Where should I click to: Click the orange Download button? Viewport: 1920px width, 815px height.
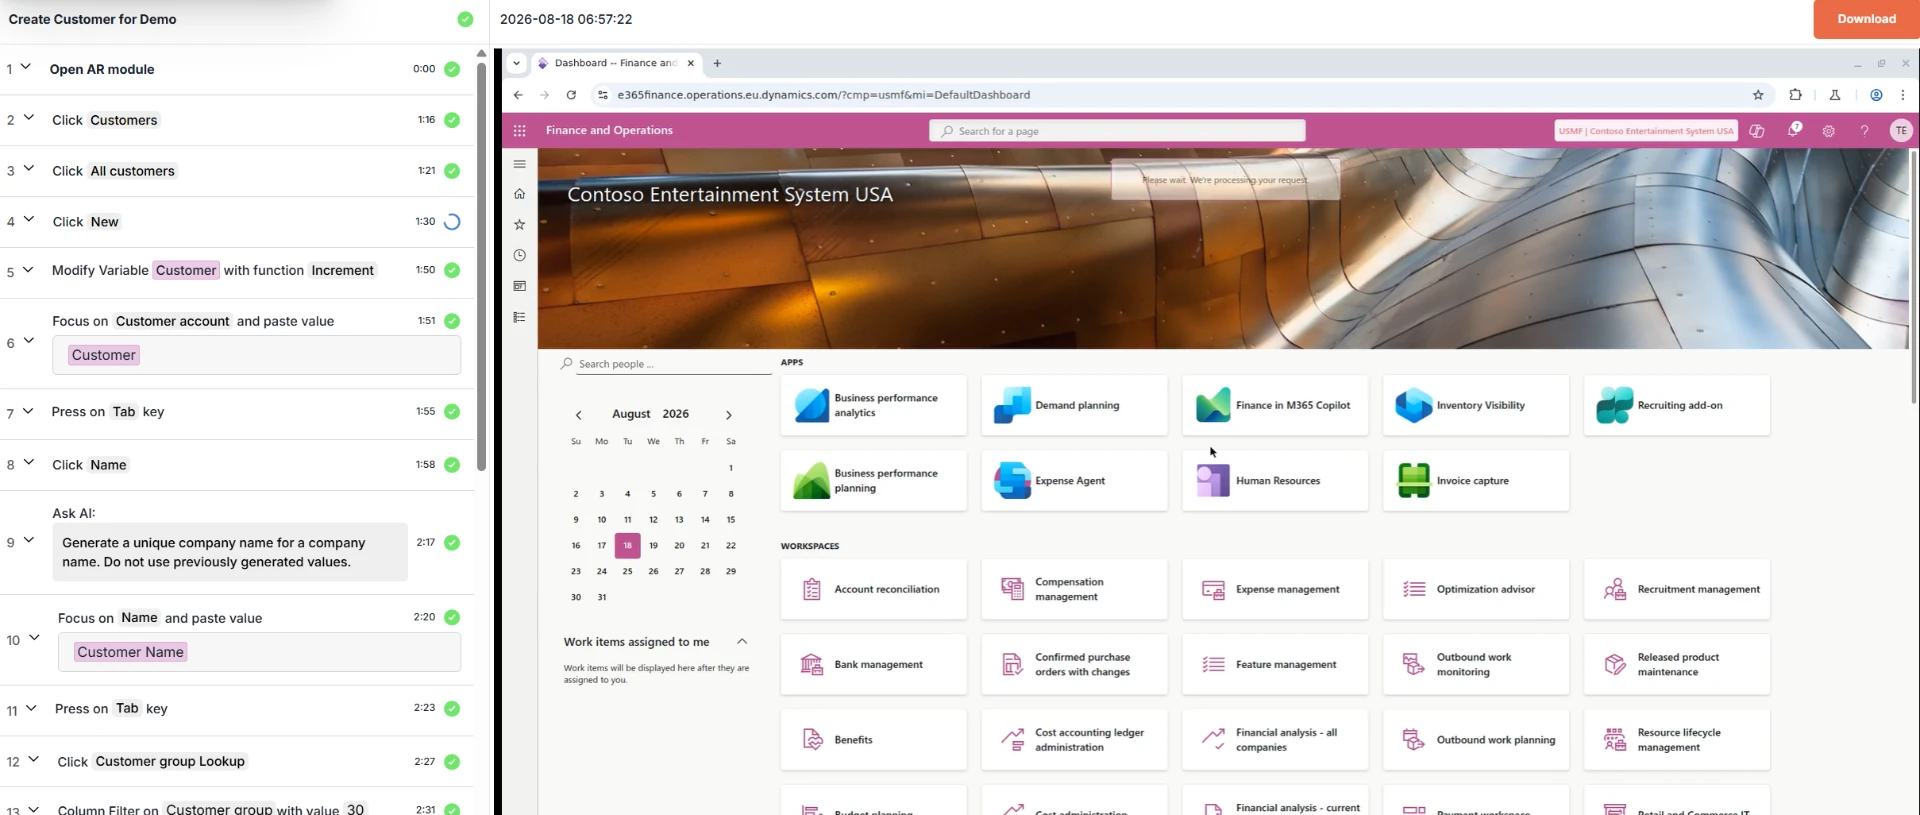click(1866, 19)
